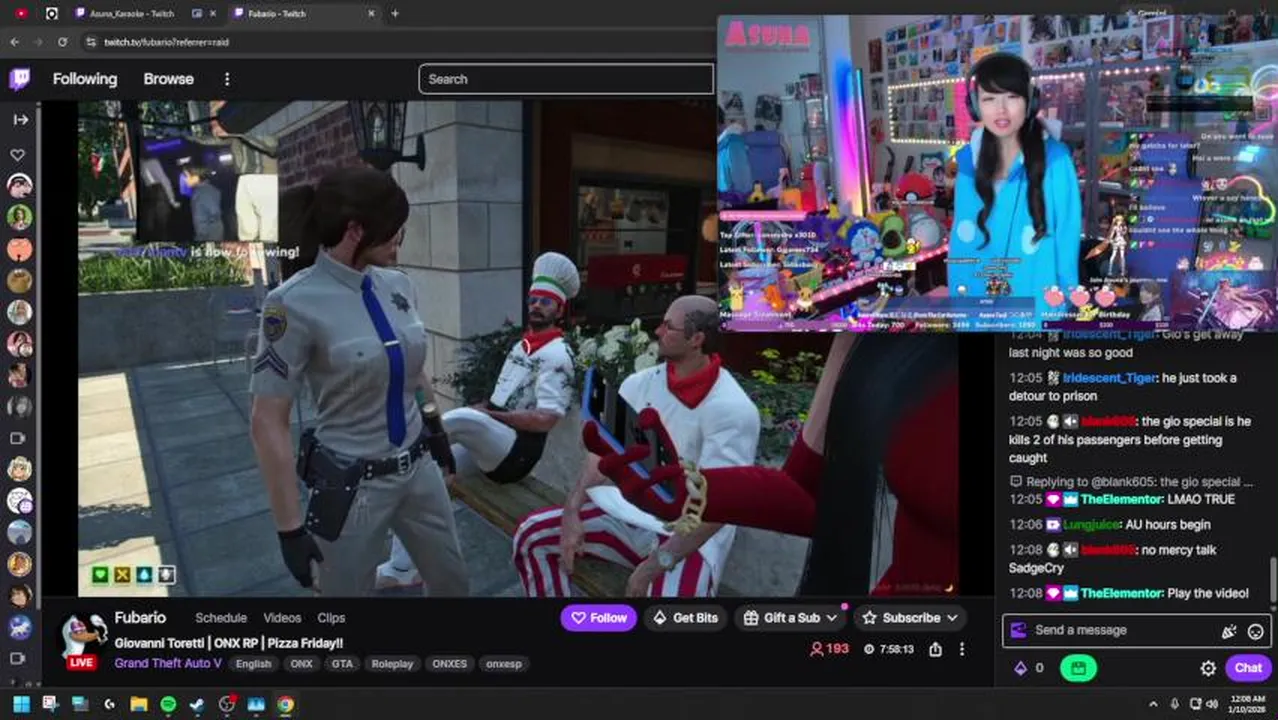Open Fubario's Schedule tab
Screen dimensions: 1278x720
pos(221,618)
